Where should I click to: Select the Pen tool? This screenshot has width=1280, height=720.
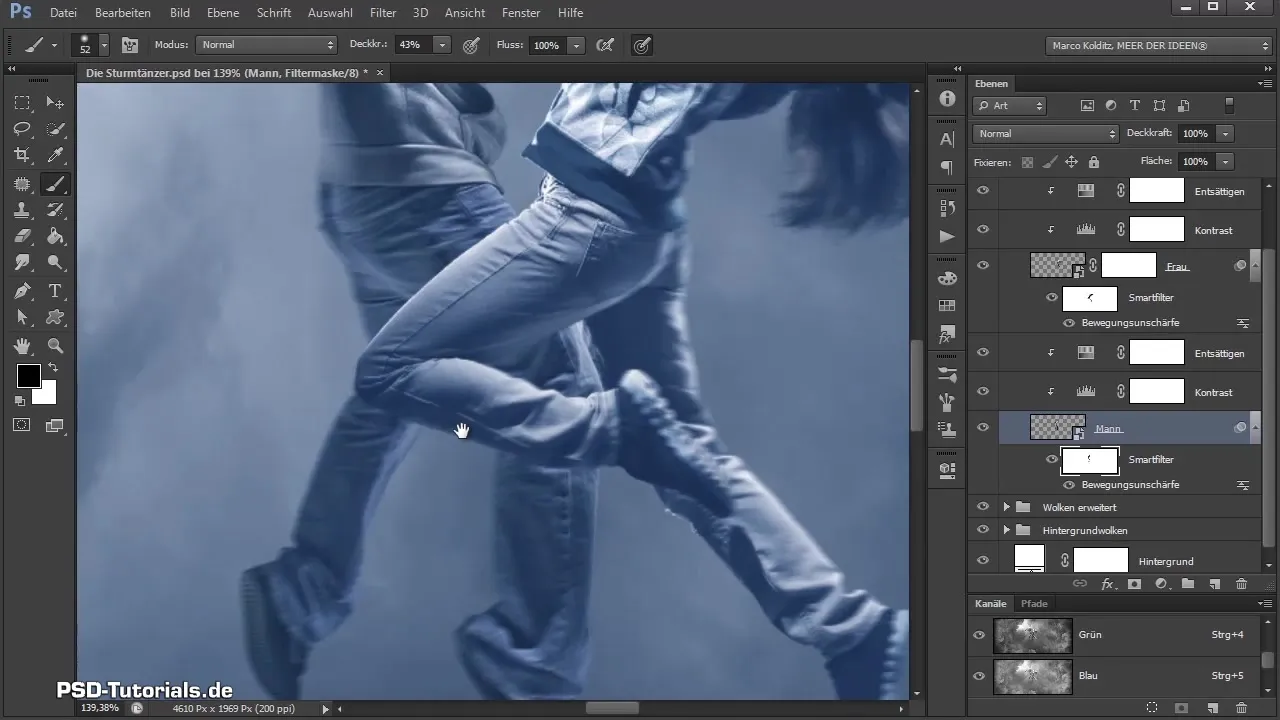[x=22, y=291]
